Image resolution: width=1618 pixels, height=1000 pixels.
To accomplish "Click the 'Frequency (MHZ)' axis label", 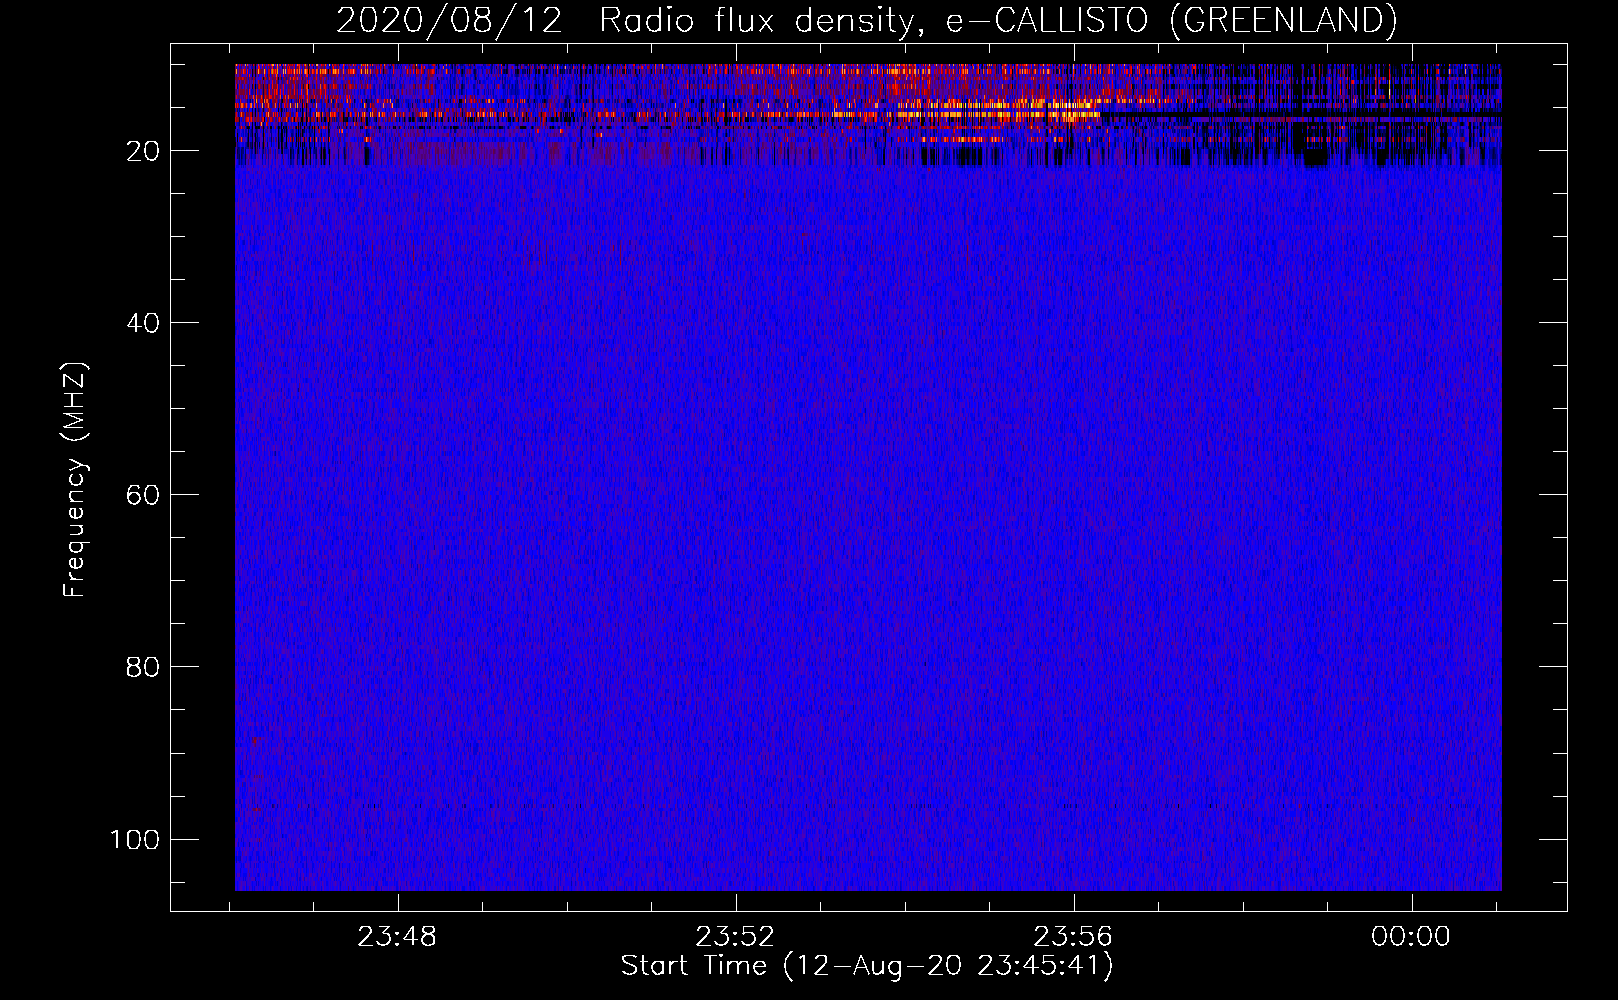I will (x=75, y=480).
